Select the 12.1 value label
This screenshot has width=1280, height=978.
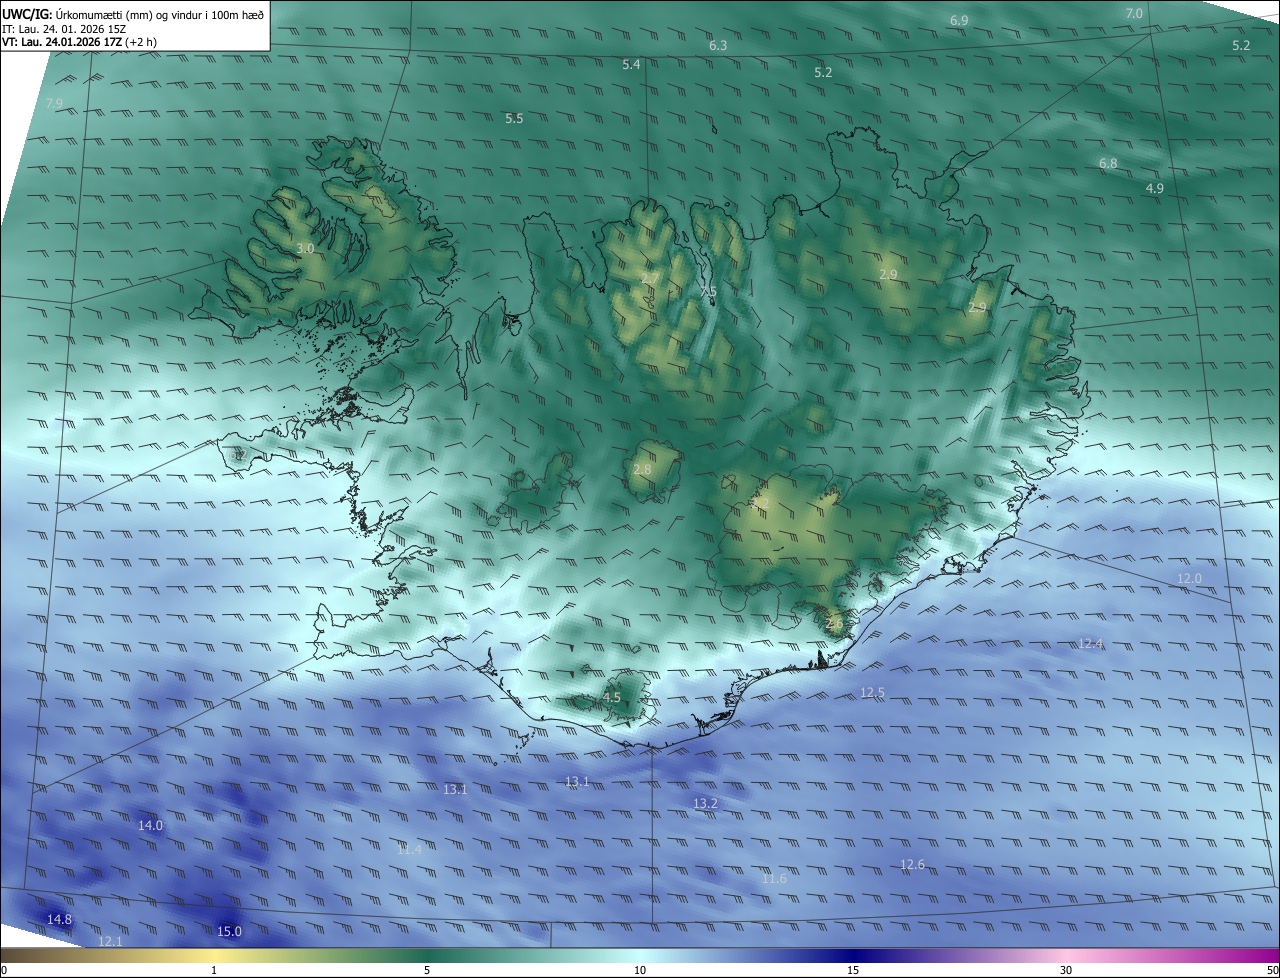(110, 941)
